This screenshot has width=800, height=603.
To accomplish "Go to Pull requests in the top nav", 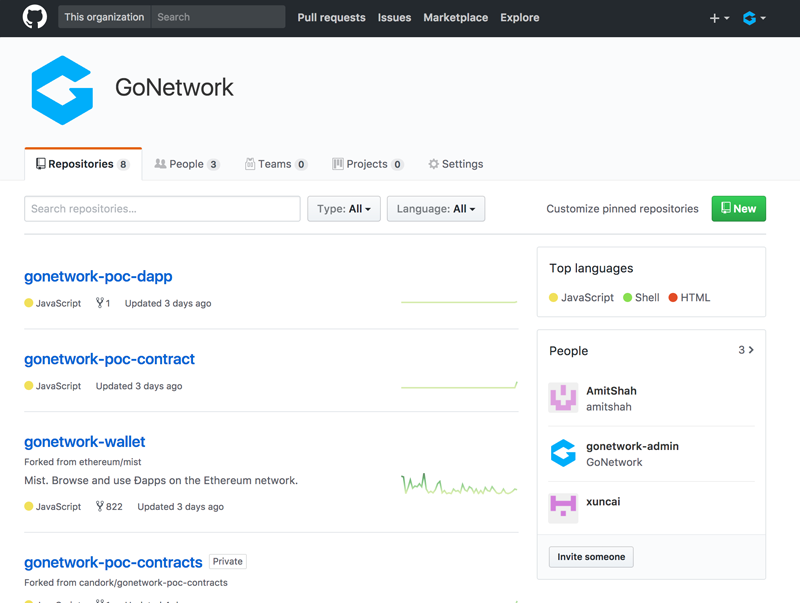I will tap(332, 18).
